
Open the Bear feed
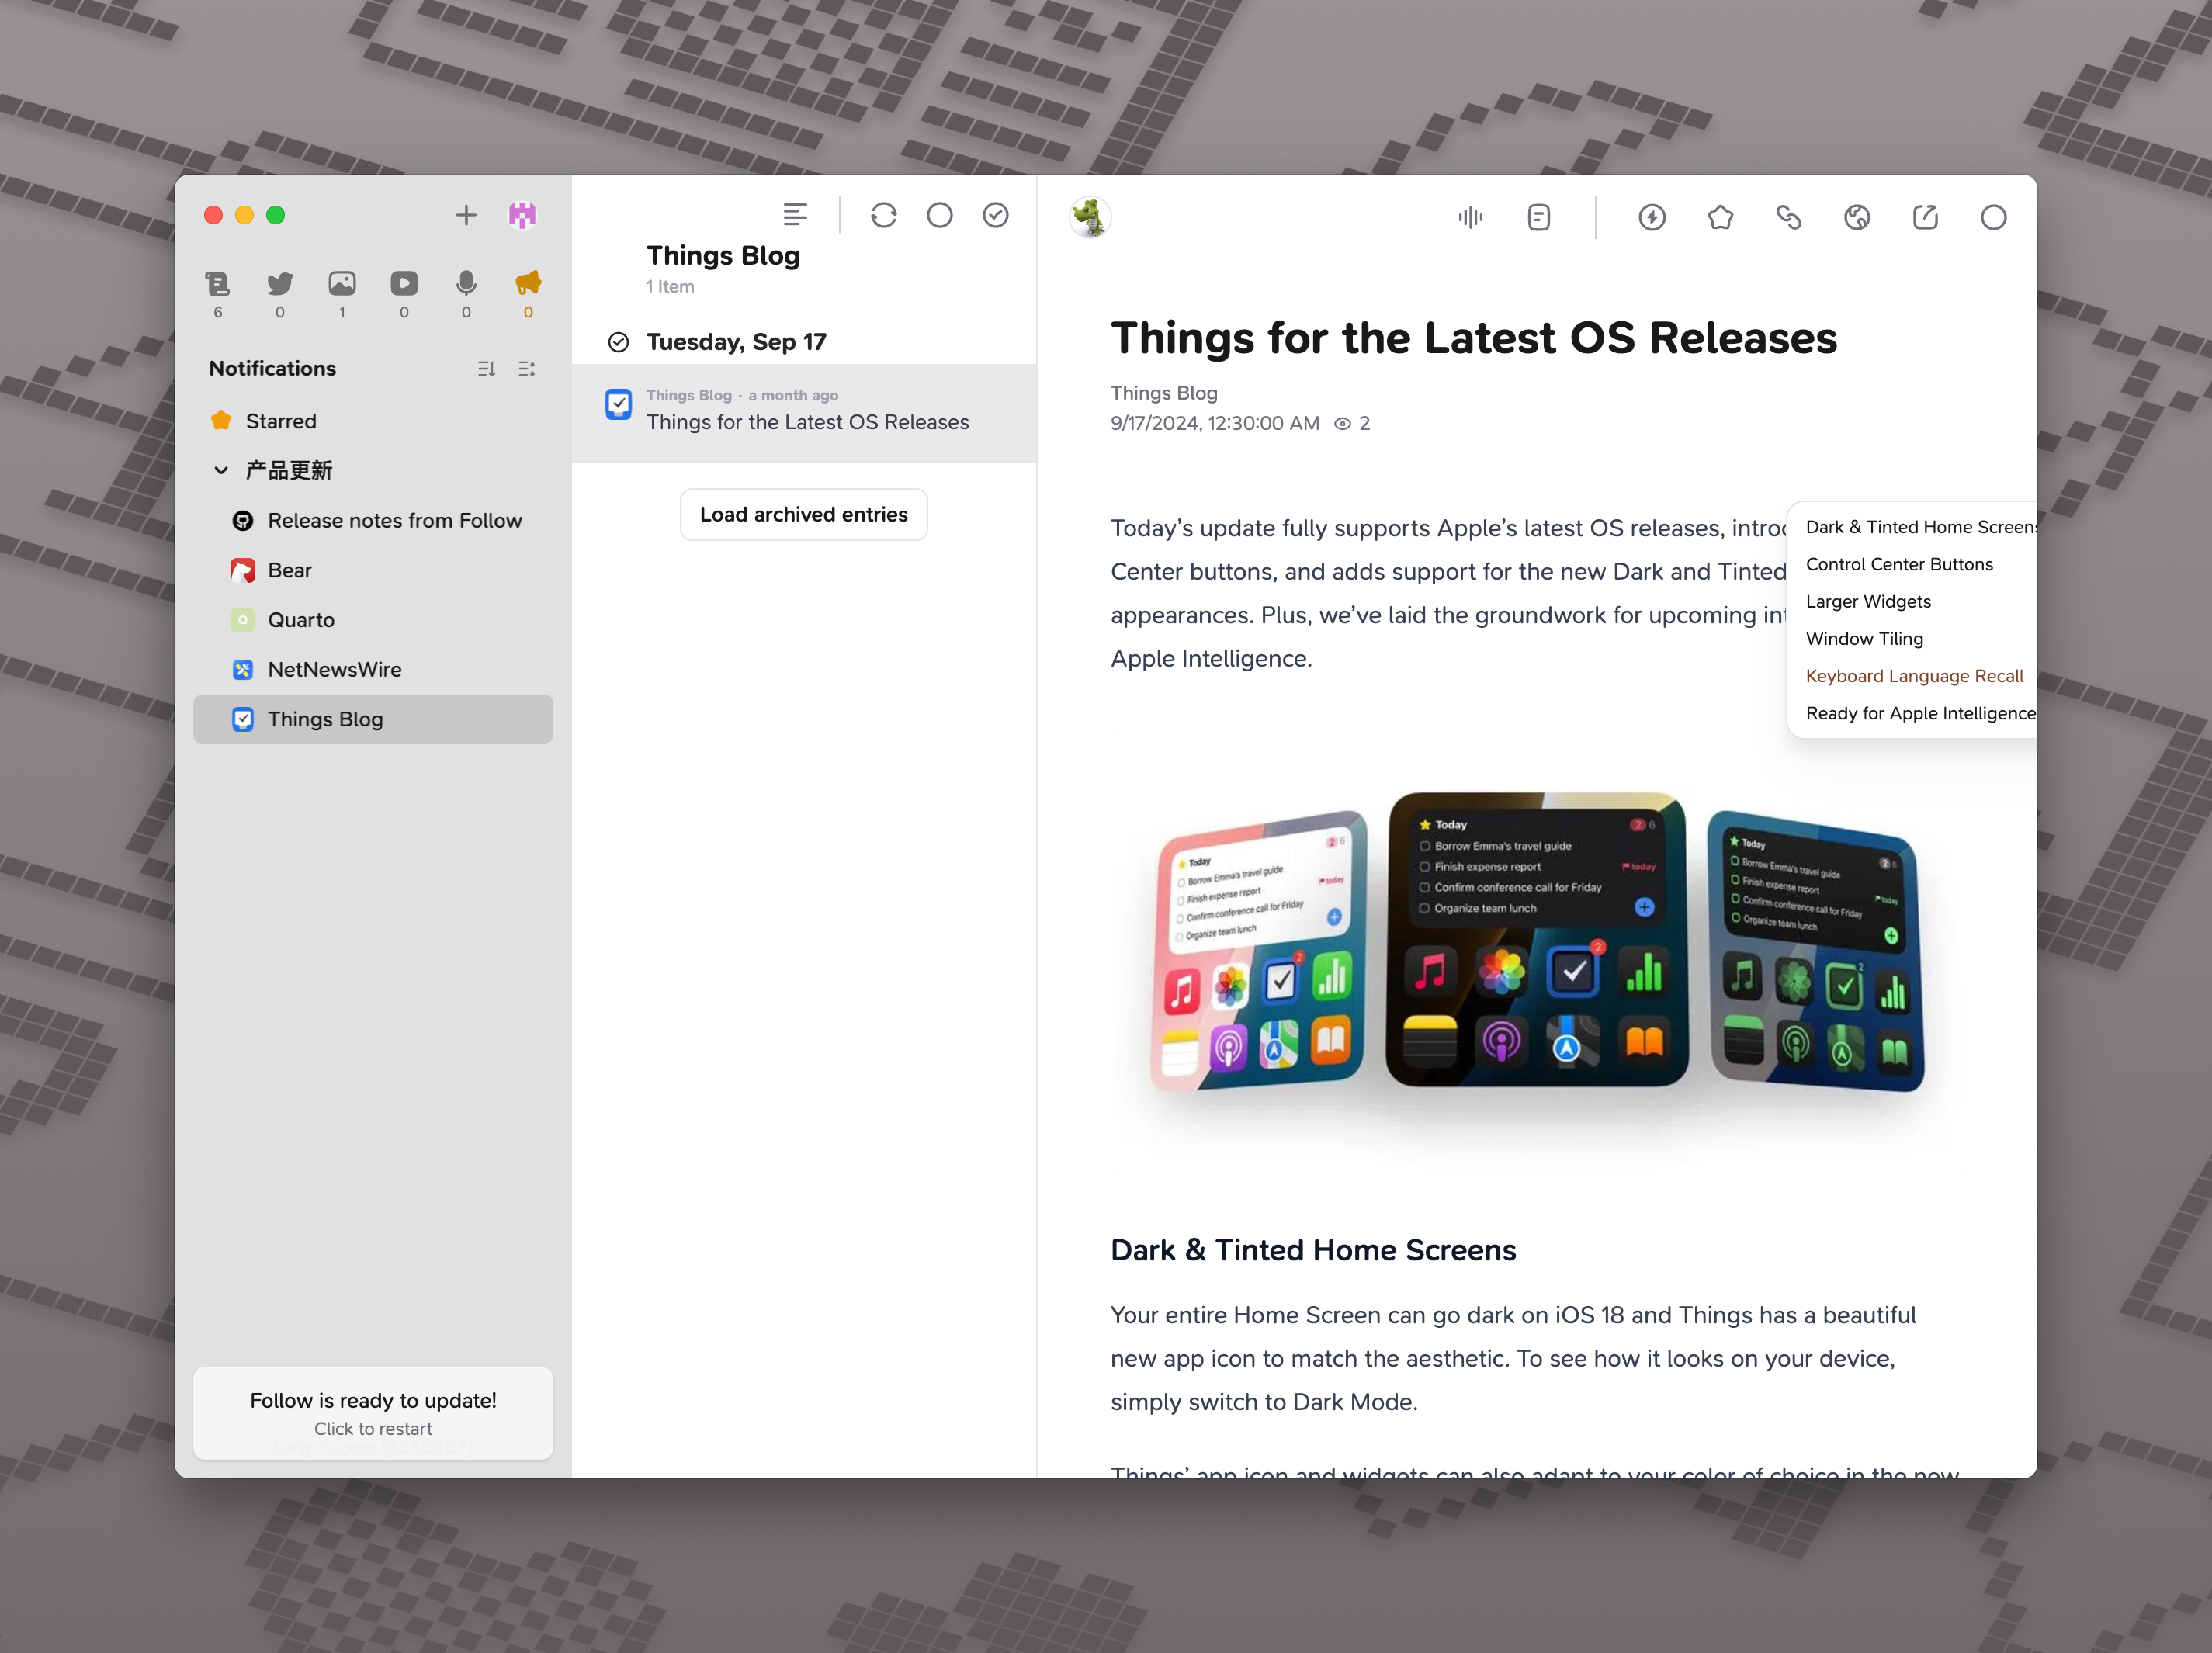pos(373,570)
